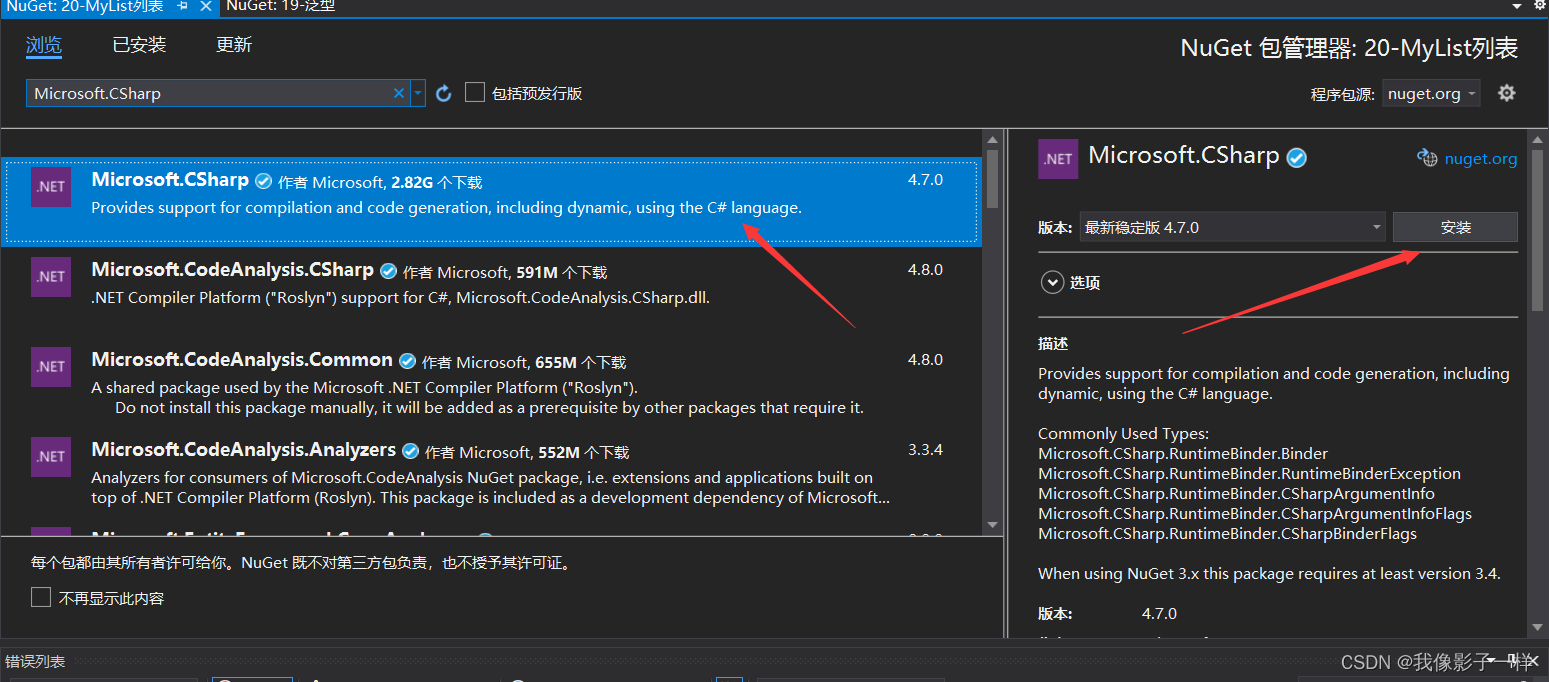Viewport: 1549px width, 682px height.
Task: Open NuGet package source settings gear
Action: point(1508,92)
